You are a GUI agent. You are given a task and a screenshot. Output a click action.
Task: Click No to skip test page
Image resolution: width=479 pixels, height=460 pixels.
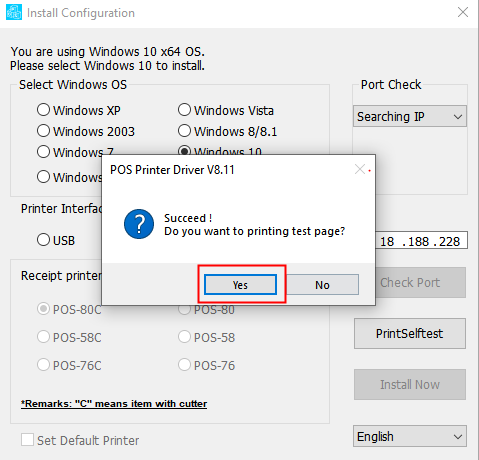point(322,285)
